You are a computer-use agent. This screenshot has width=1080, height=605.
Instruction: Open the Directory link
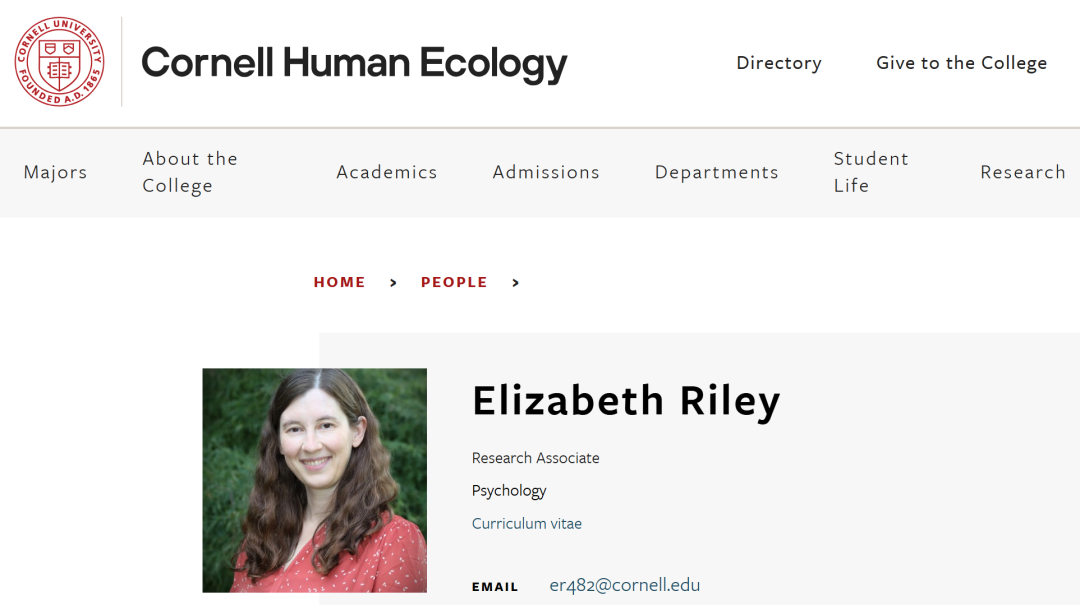click(779, 63)
